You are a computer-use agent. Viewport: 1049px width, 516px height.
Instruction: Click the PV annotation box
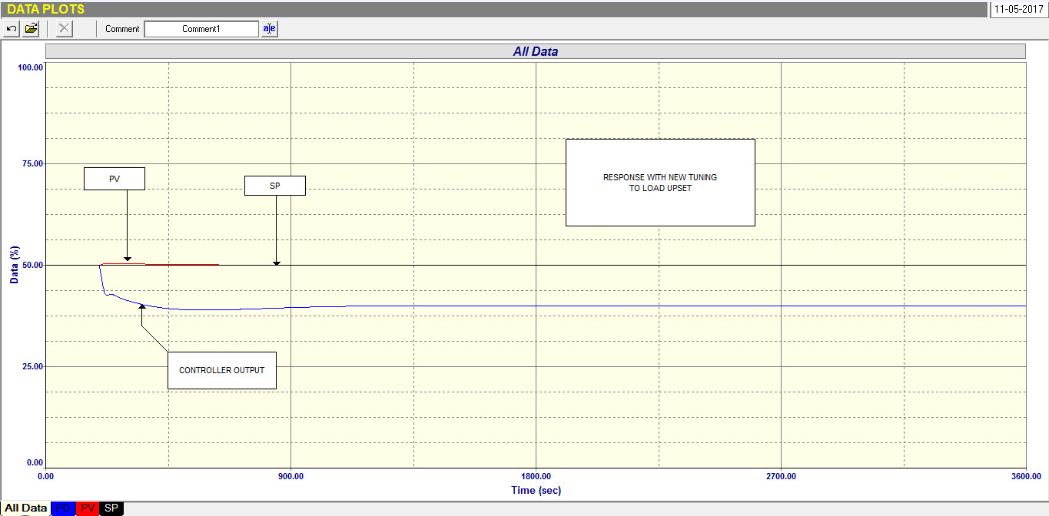[x=114, y=179]
